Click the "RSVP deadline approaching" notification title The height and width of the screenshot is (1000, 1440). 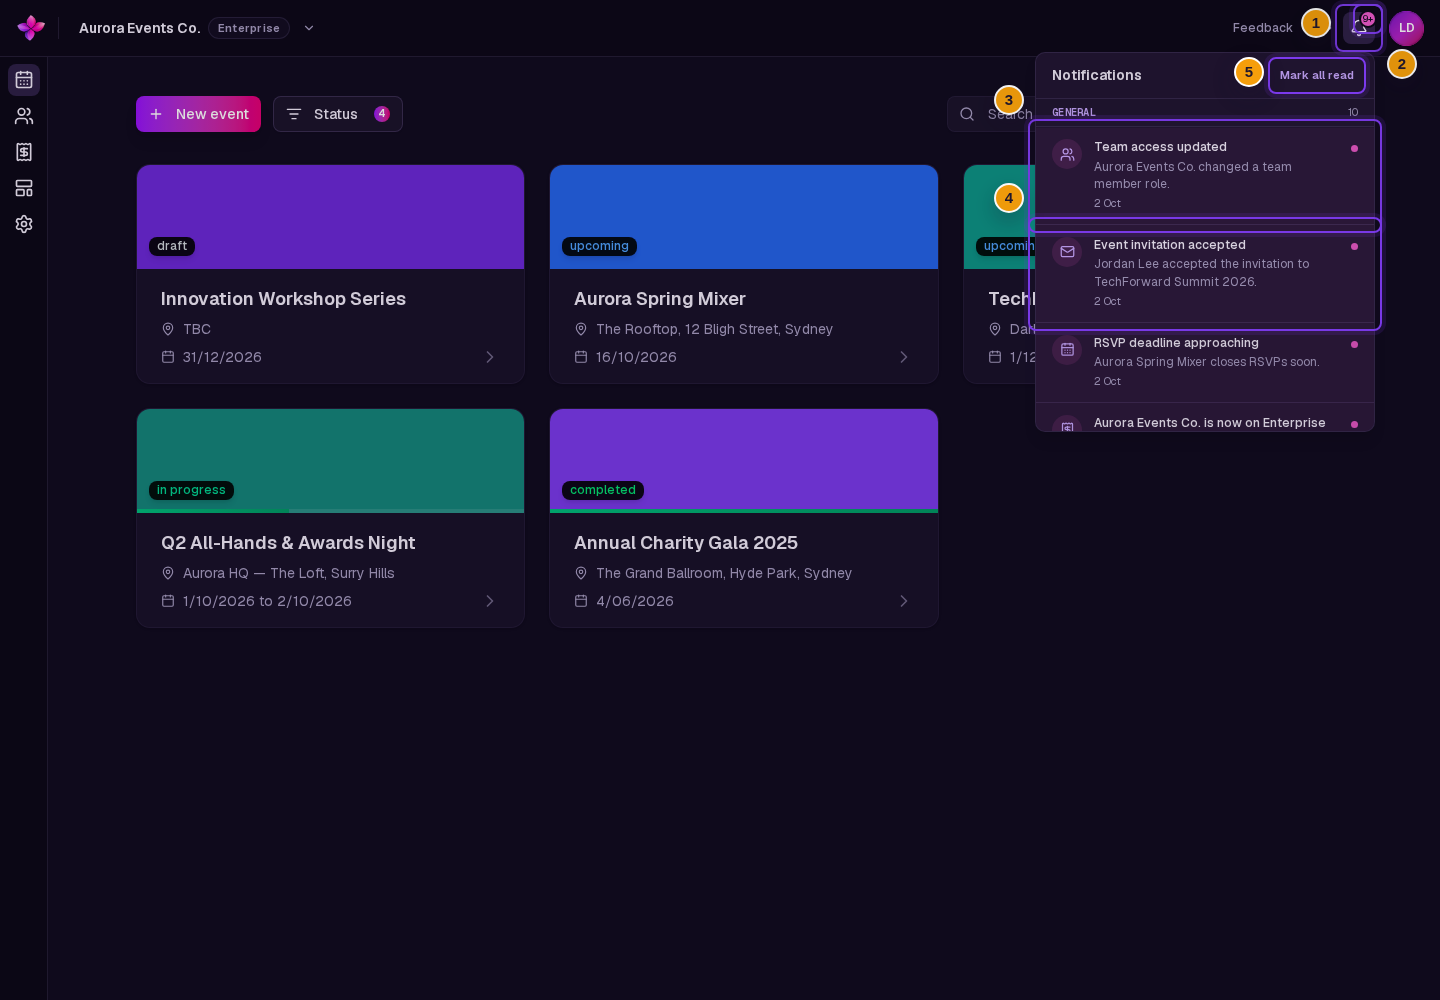(1176, 343)
